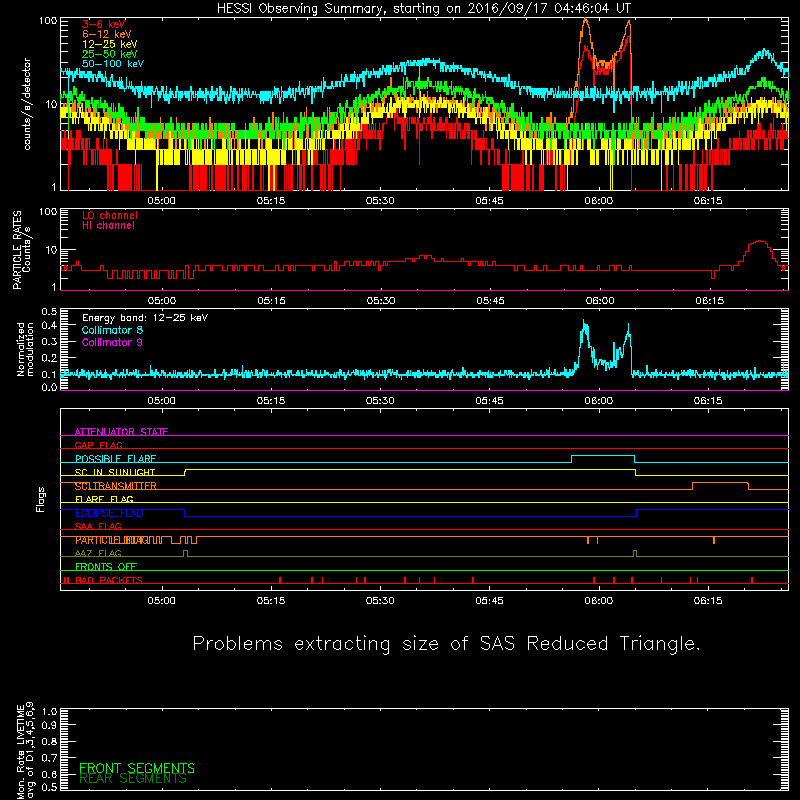Click the 05:30 tick label under the counts plot

coord(380,201)
